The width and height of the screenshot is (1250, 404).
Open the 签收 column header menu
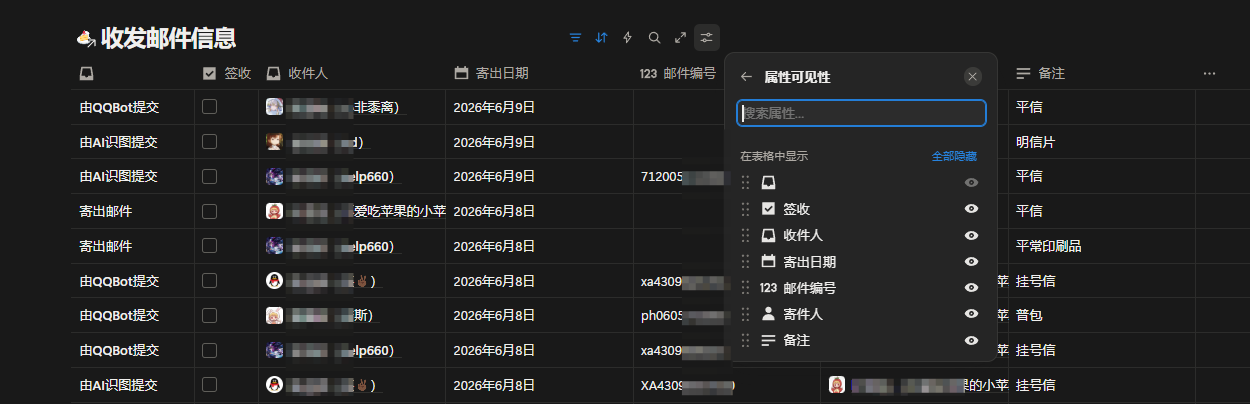tap(226, 73)
